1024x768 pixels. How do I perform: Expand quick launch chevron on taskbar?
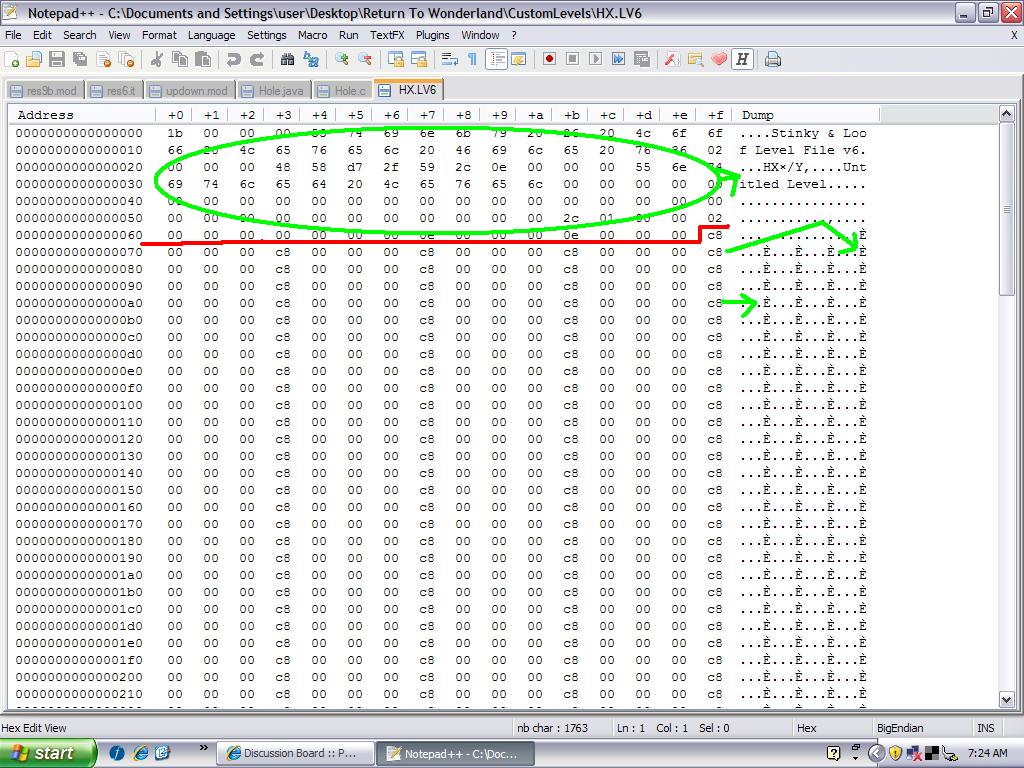point(203,748)
